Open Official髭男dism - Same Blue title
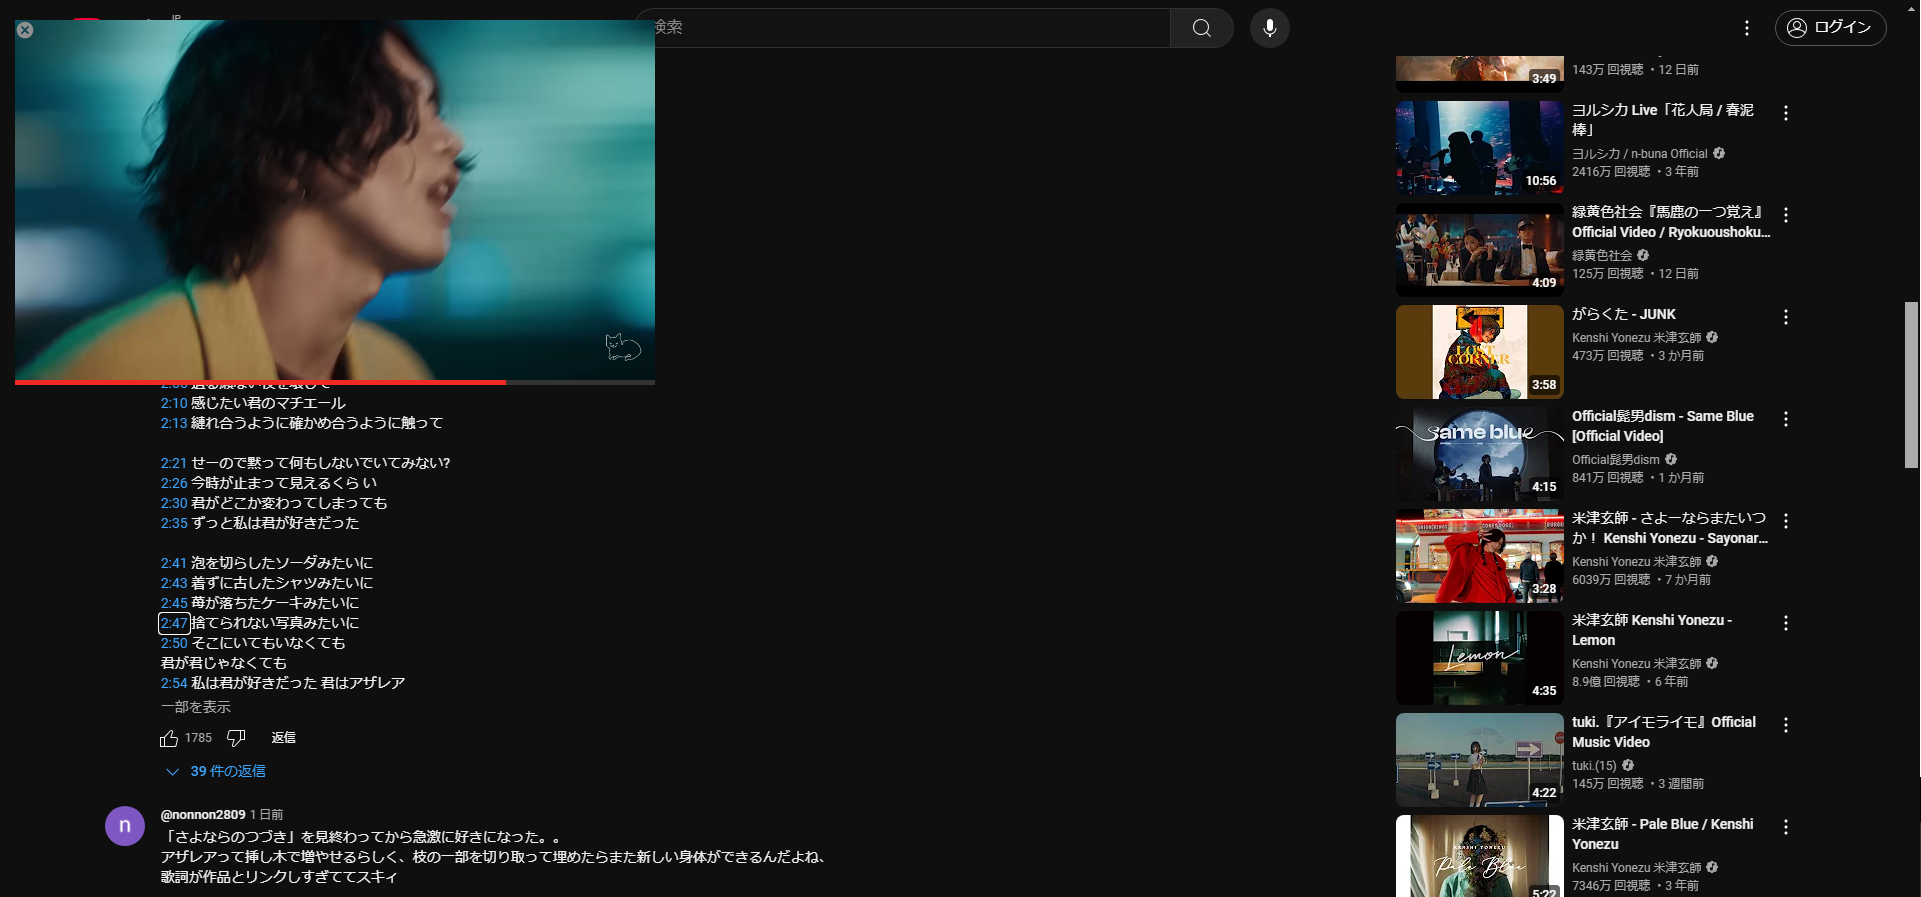 click(1662, 426)
